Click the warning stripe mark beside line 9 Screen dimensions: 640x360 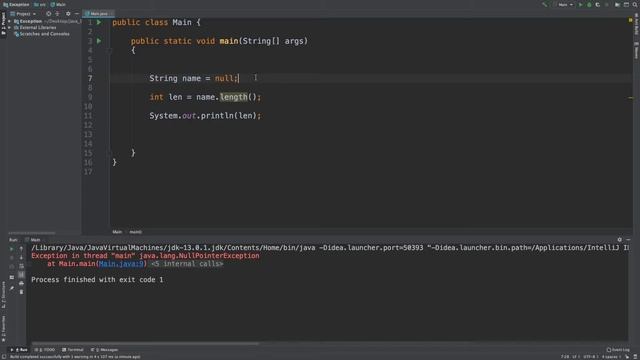(630, 98)
